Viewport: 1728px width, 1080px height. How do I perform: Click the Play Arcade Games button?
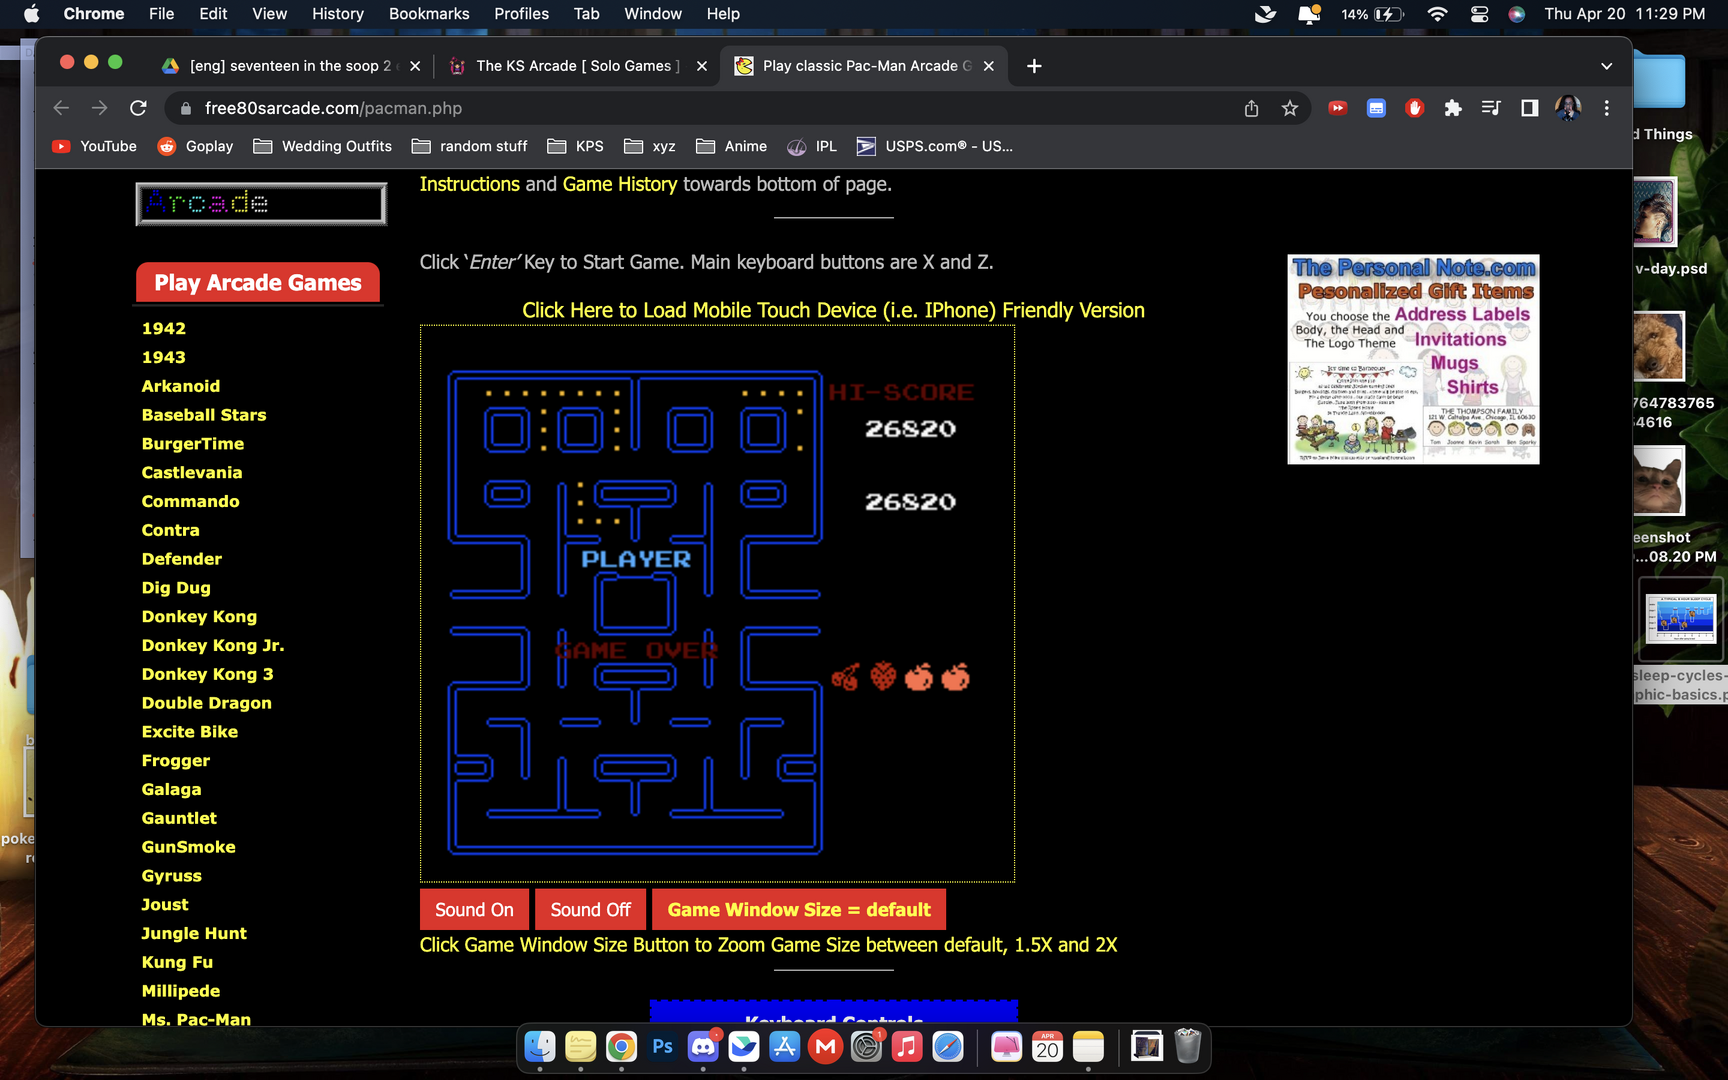pos(258,283)
